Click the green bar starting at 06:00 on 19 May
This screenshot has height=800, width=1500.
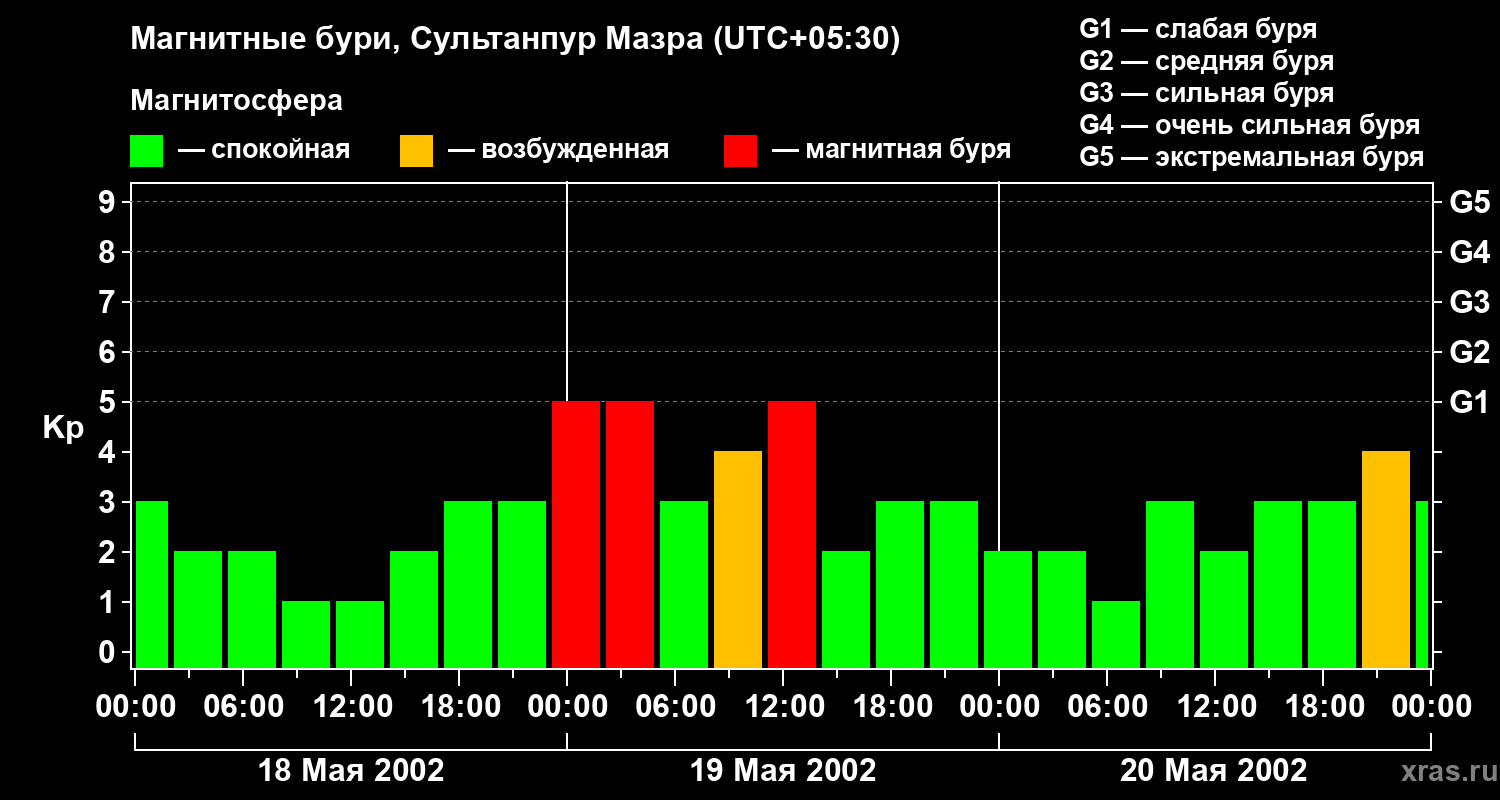[x=684, y=585]
